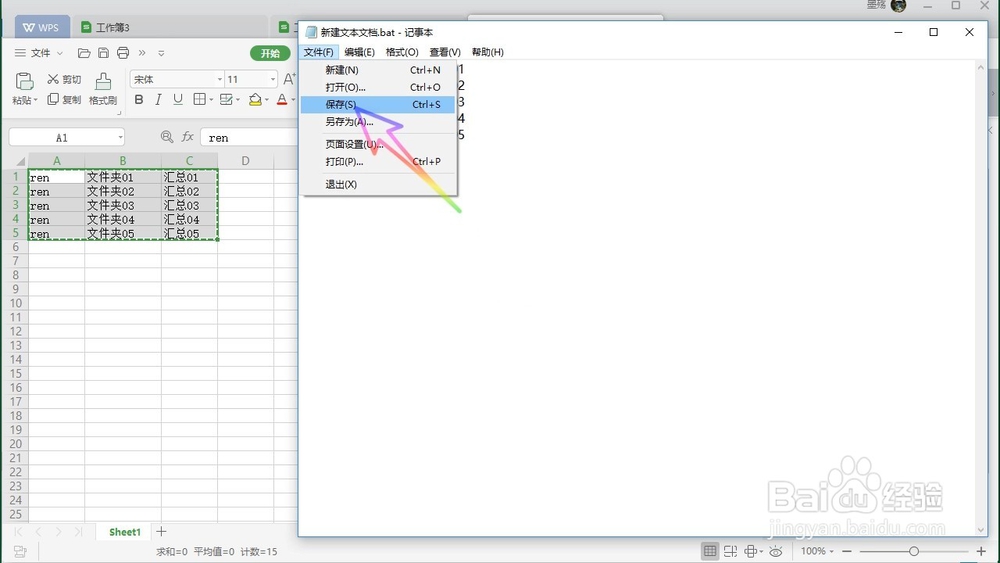Select column D header in spreadsheet
The width and height of the screenshot is (1000, 563).
[246, 161]
